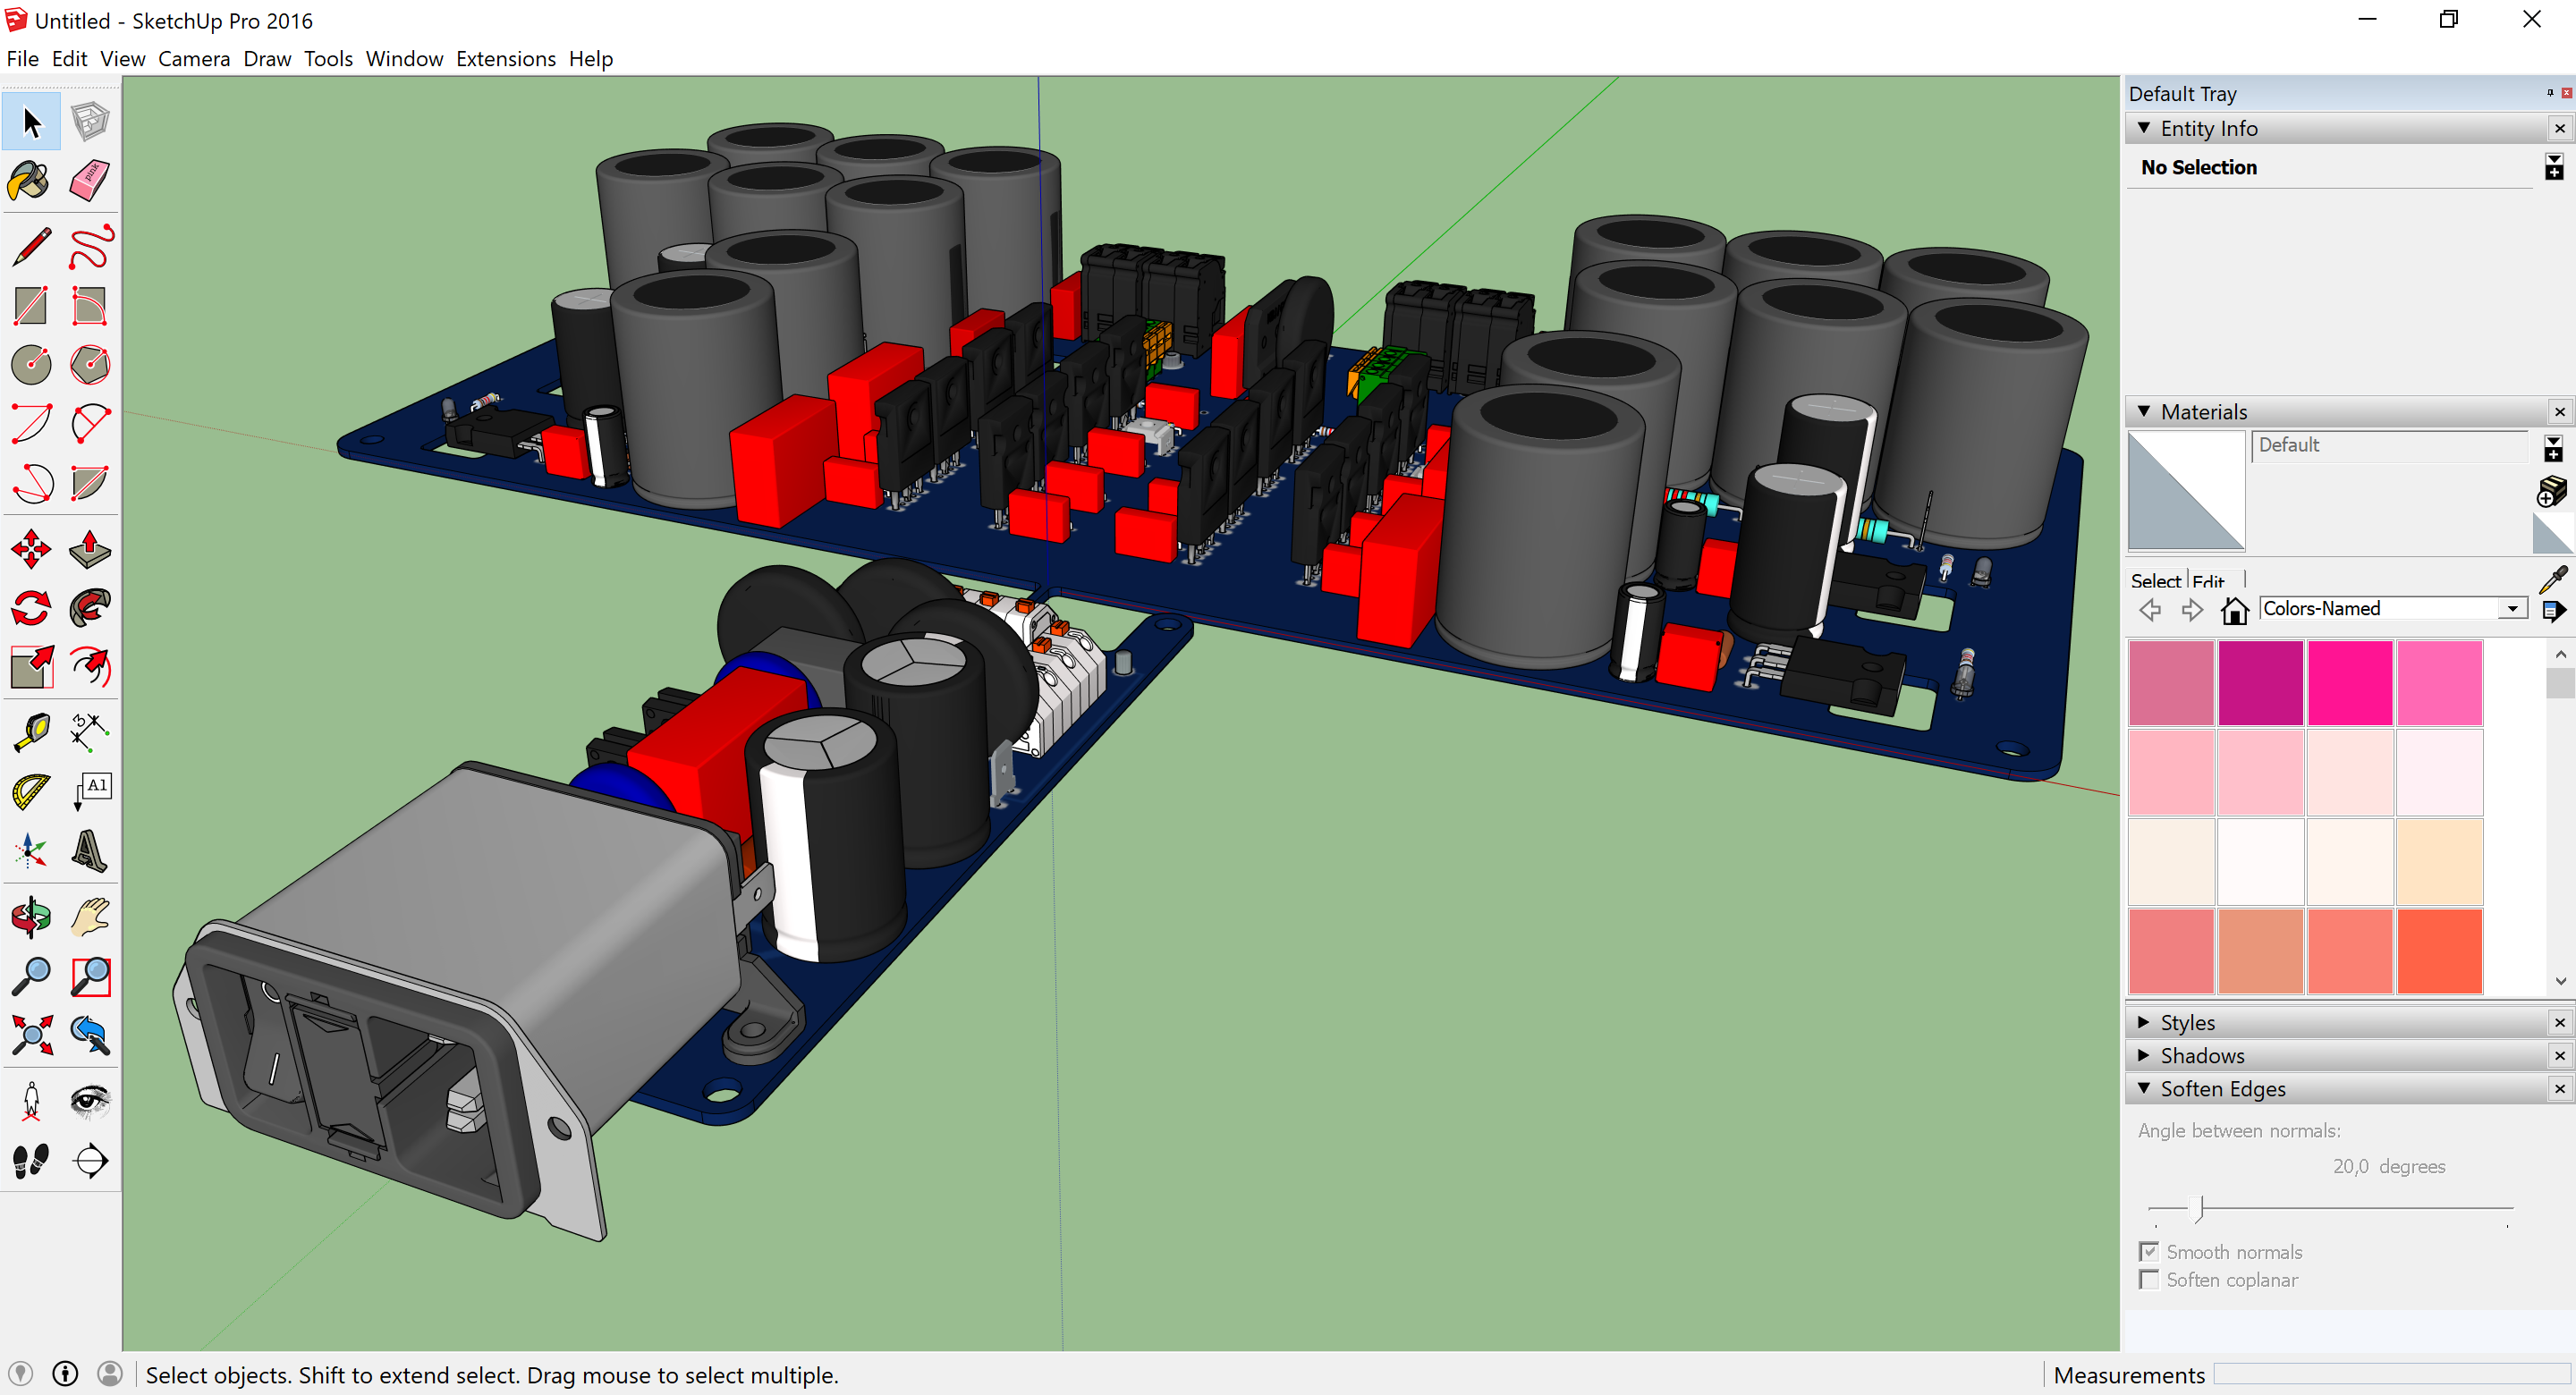Collapse the Materials panel
Viewport: 2576px width, 1395px height.
click(x=2144, y=411)
